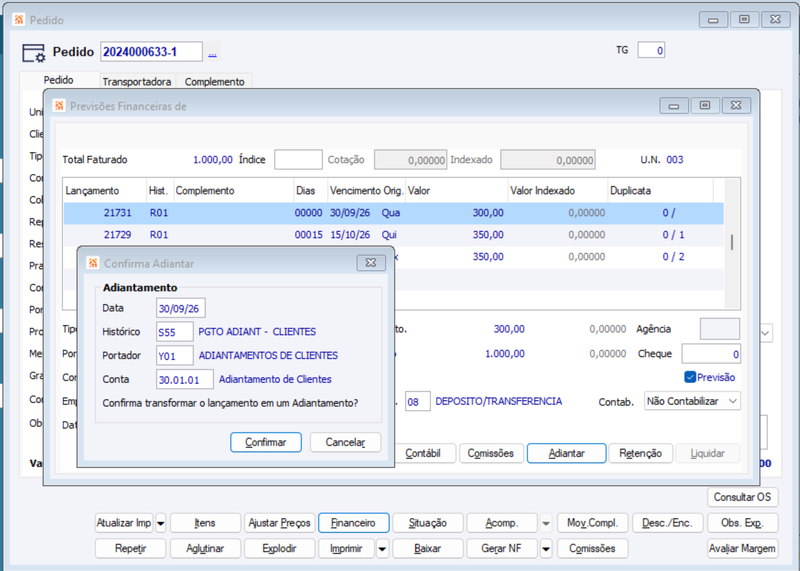Click the Financeiro button
Viewport: 800px width, 571px height.
pos(353,523)
